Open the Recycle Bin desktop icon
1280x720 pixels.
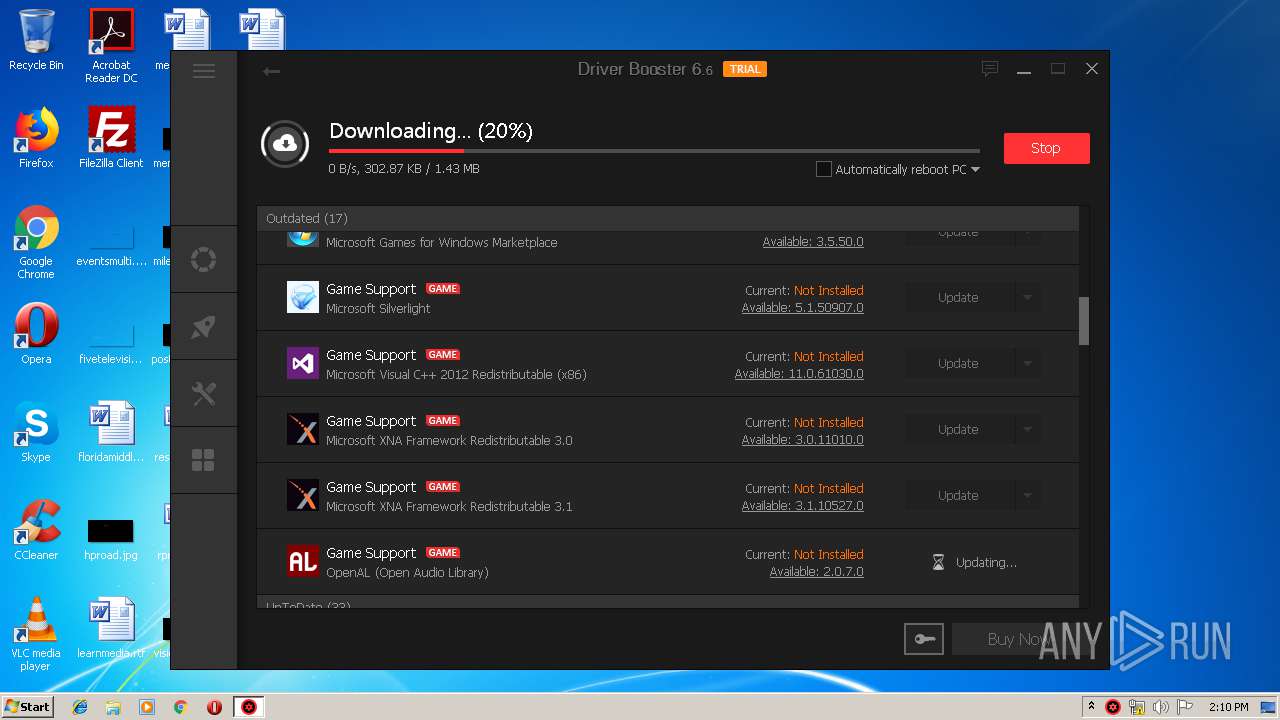[x=36, y=40]
